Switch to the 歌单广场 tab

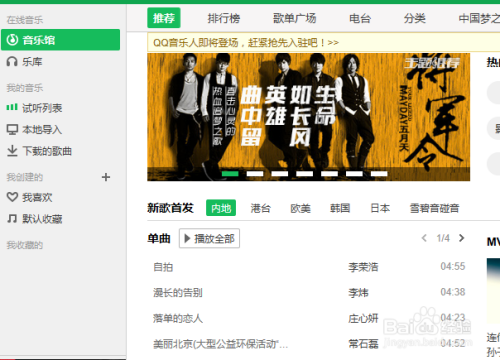(295, 18)
